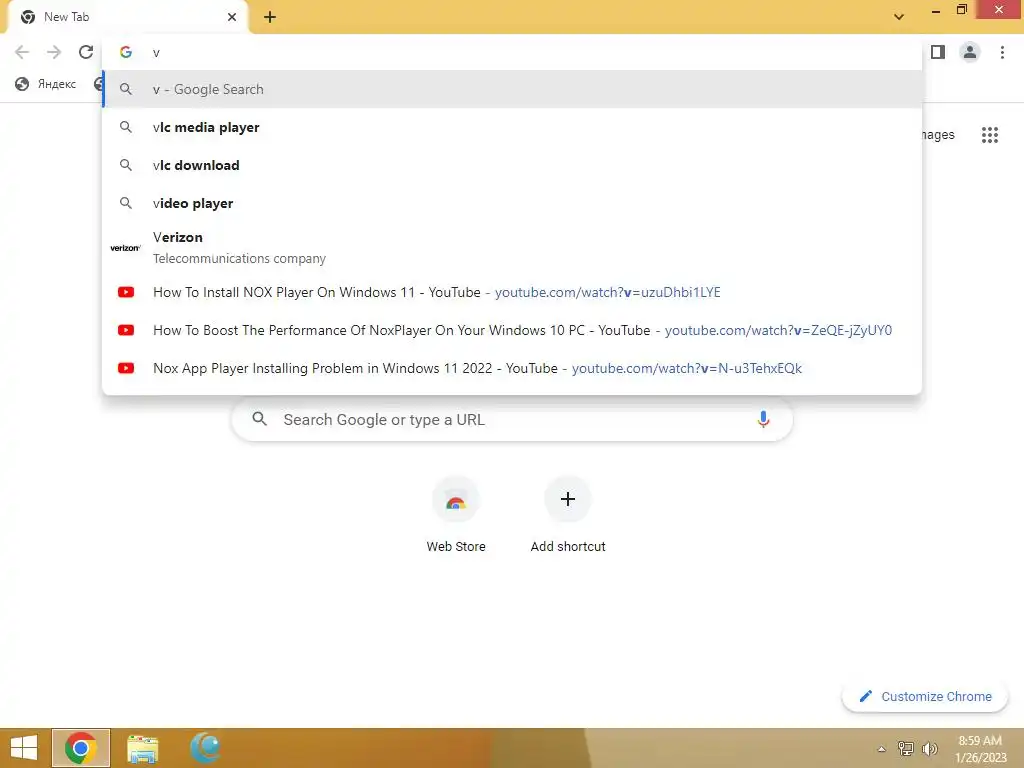Click the Google G icon in address bar
1024x768 pixels.
click(x=126, y=52)
